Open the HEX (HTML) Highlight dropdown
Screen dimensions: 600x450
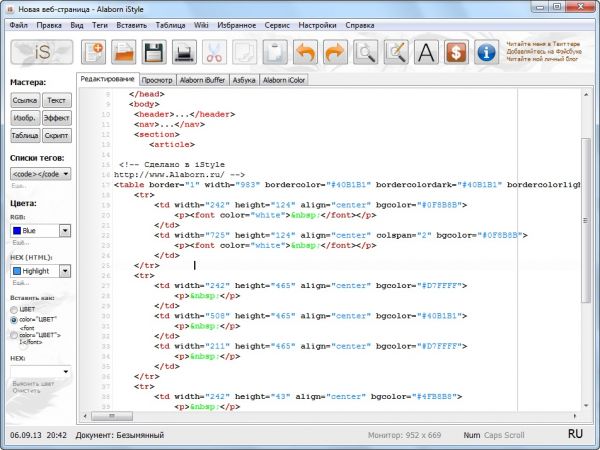64,271
